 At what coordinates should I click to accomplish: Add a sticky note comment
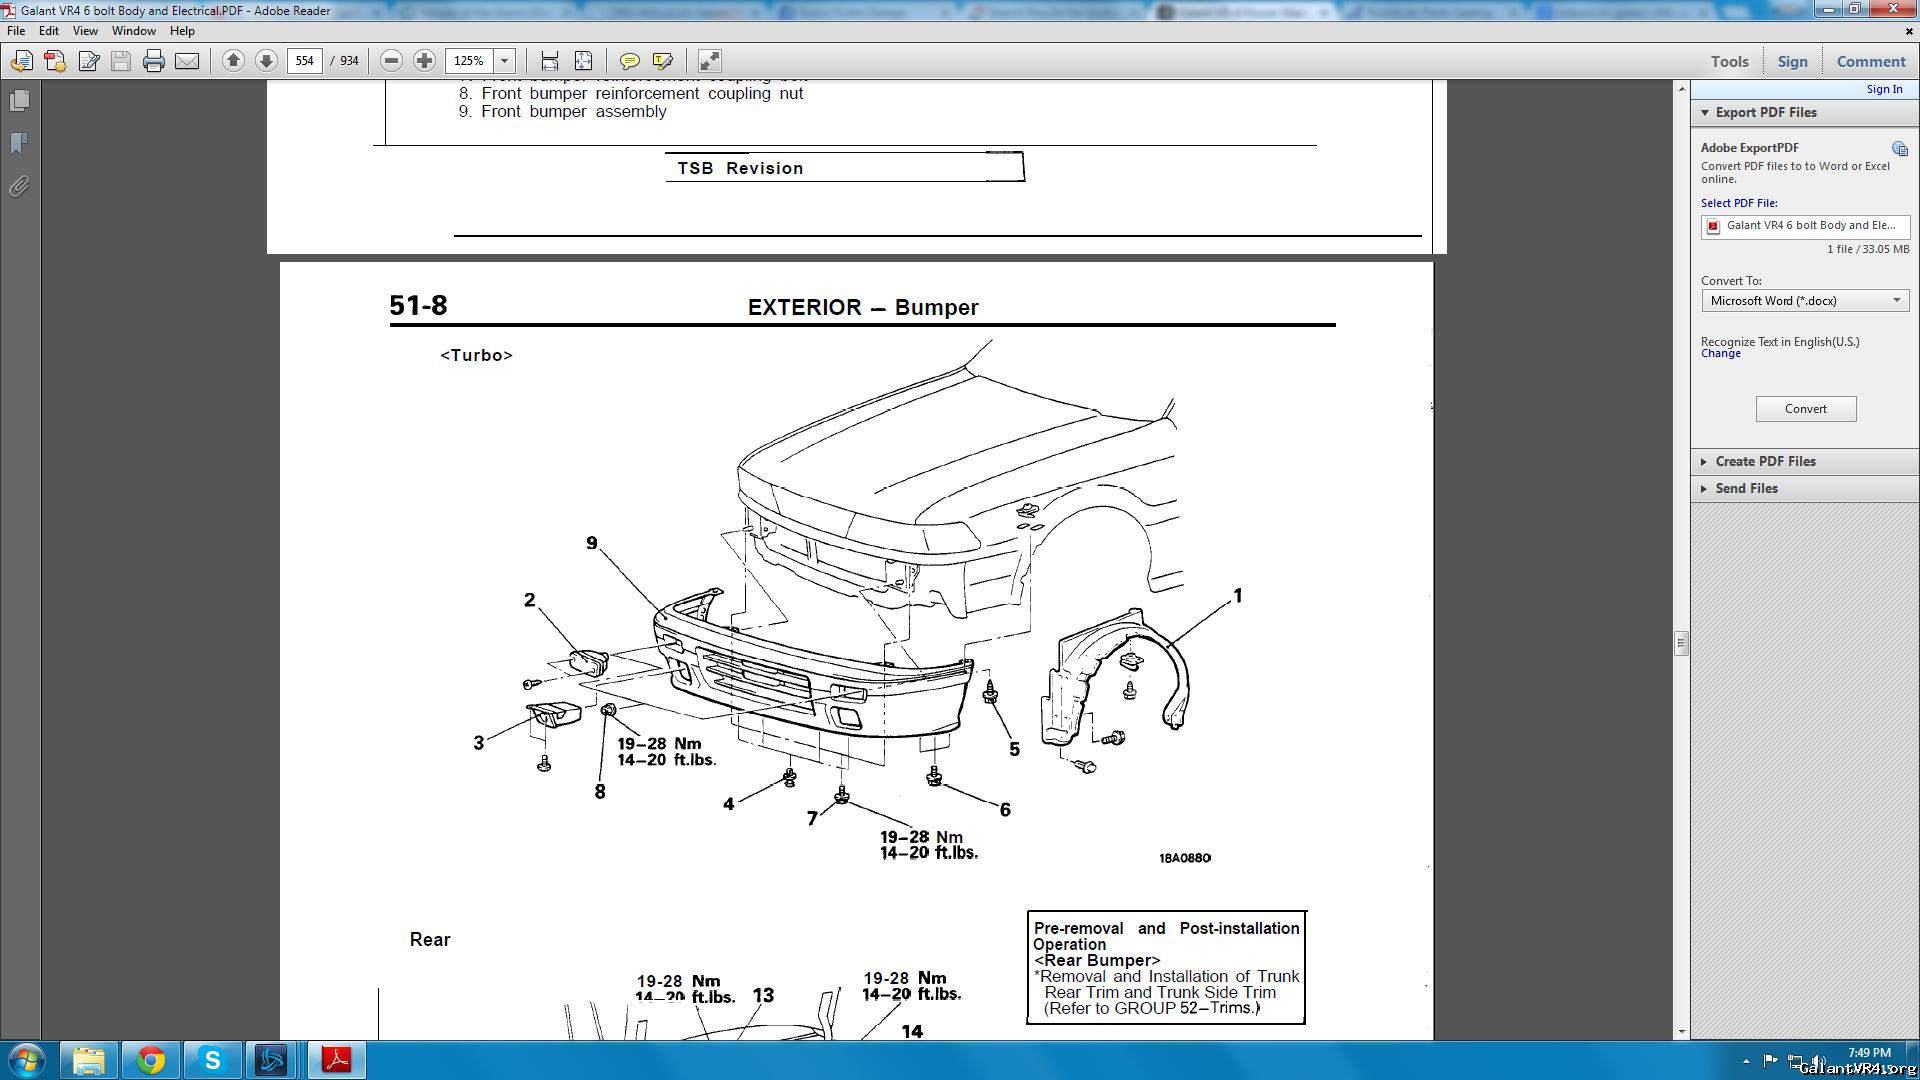629,61
